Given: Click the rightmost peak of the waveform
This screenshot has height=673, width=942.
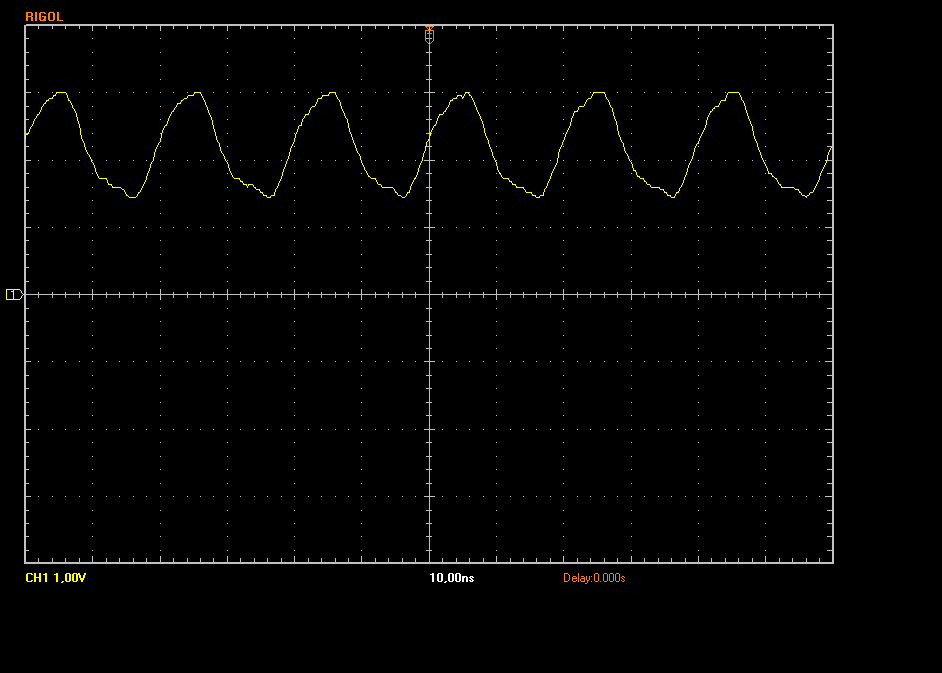Looking at the screenshot, I should 735,93.
